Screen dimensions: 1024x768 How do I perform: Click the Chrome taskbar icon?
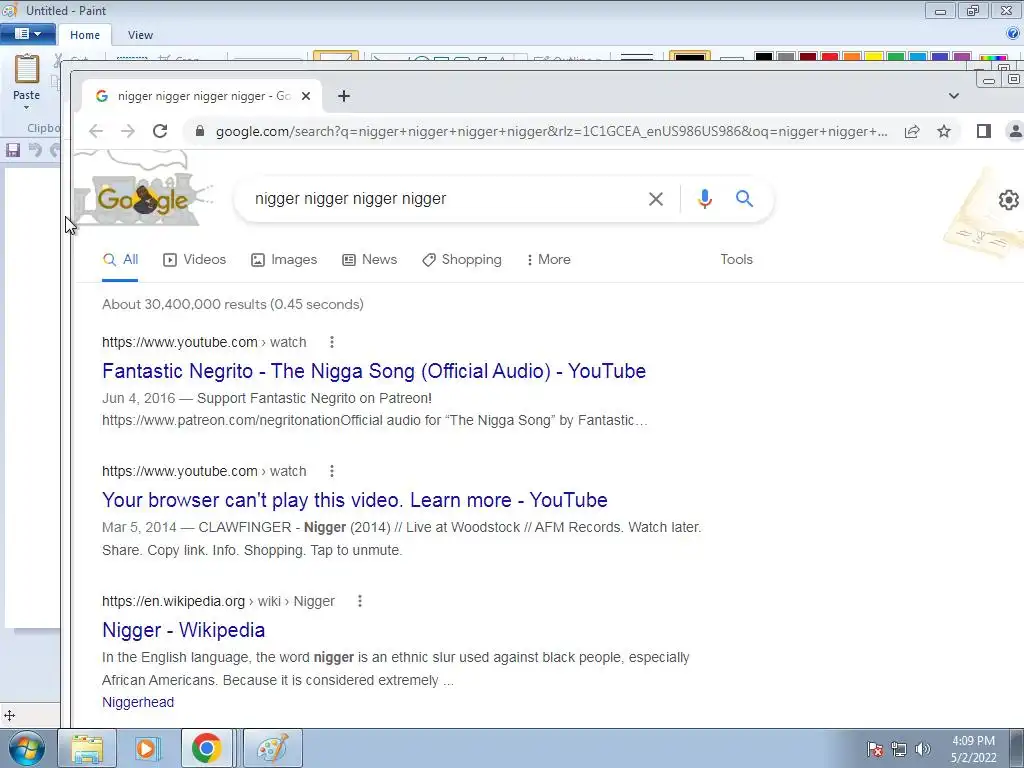tap(206, 748)
